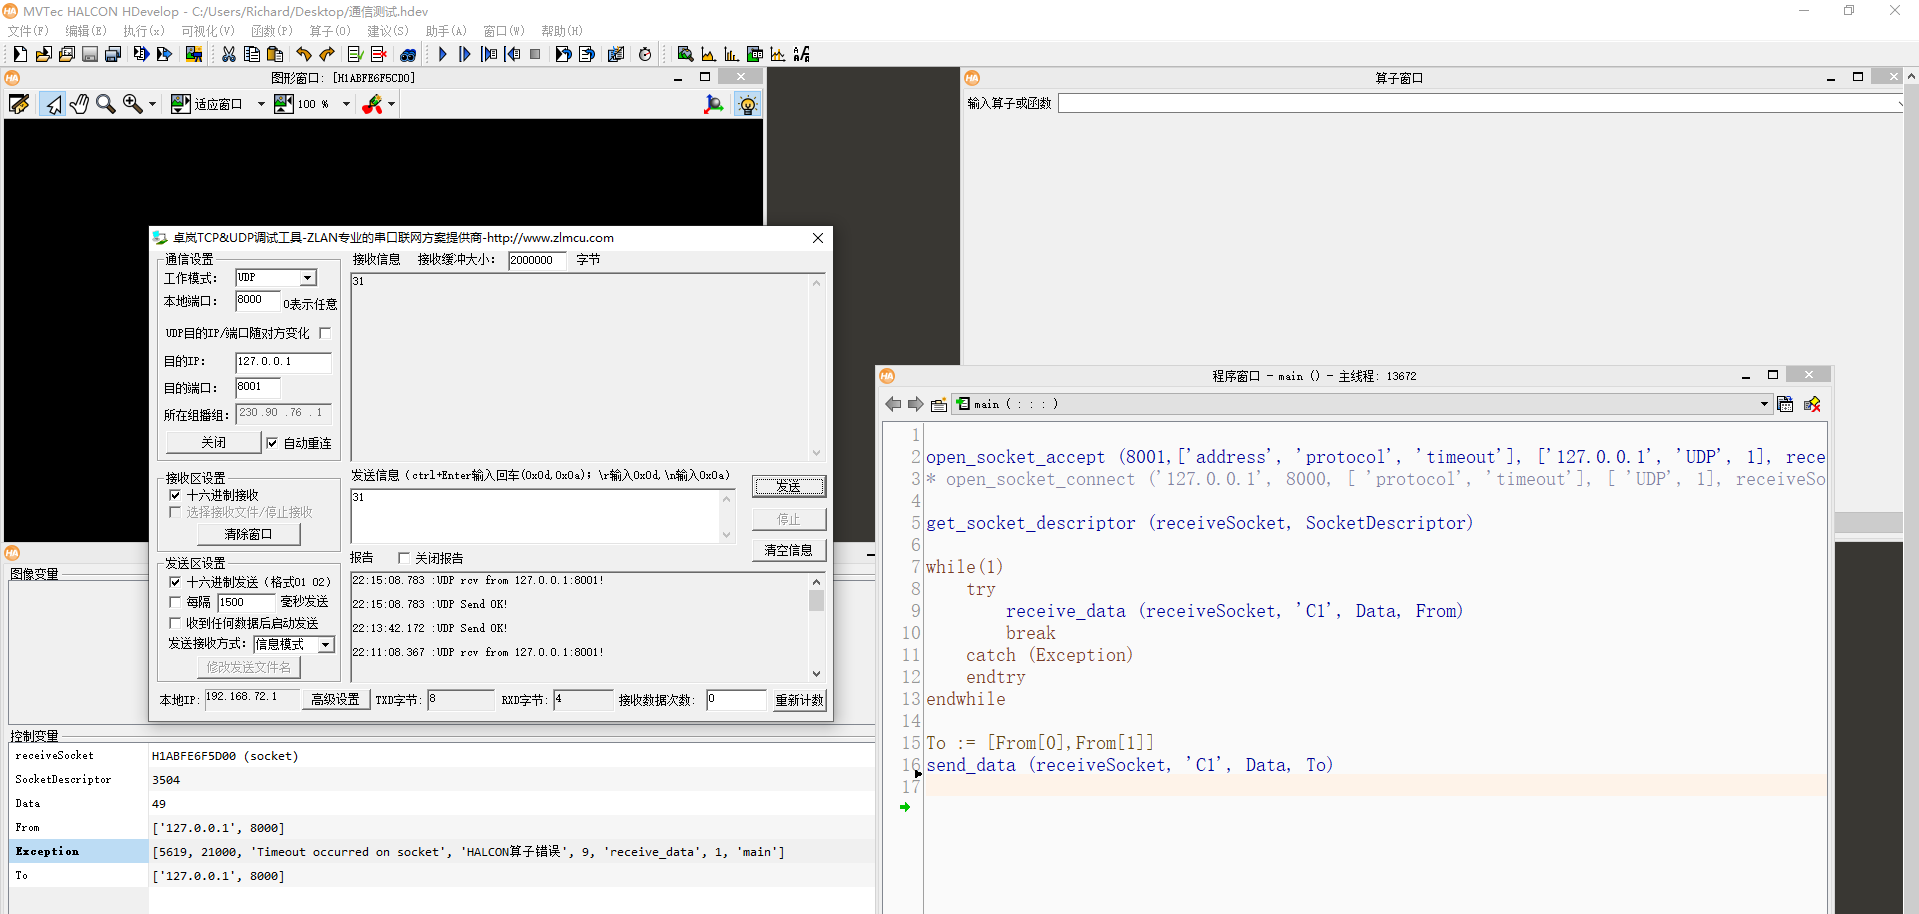Create a new program with toolbar icon
The width and height of the screenshot is (1919, 914).
19,54
